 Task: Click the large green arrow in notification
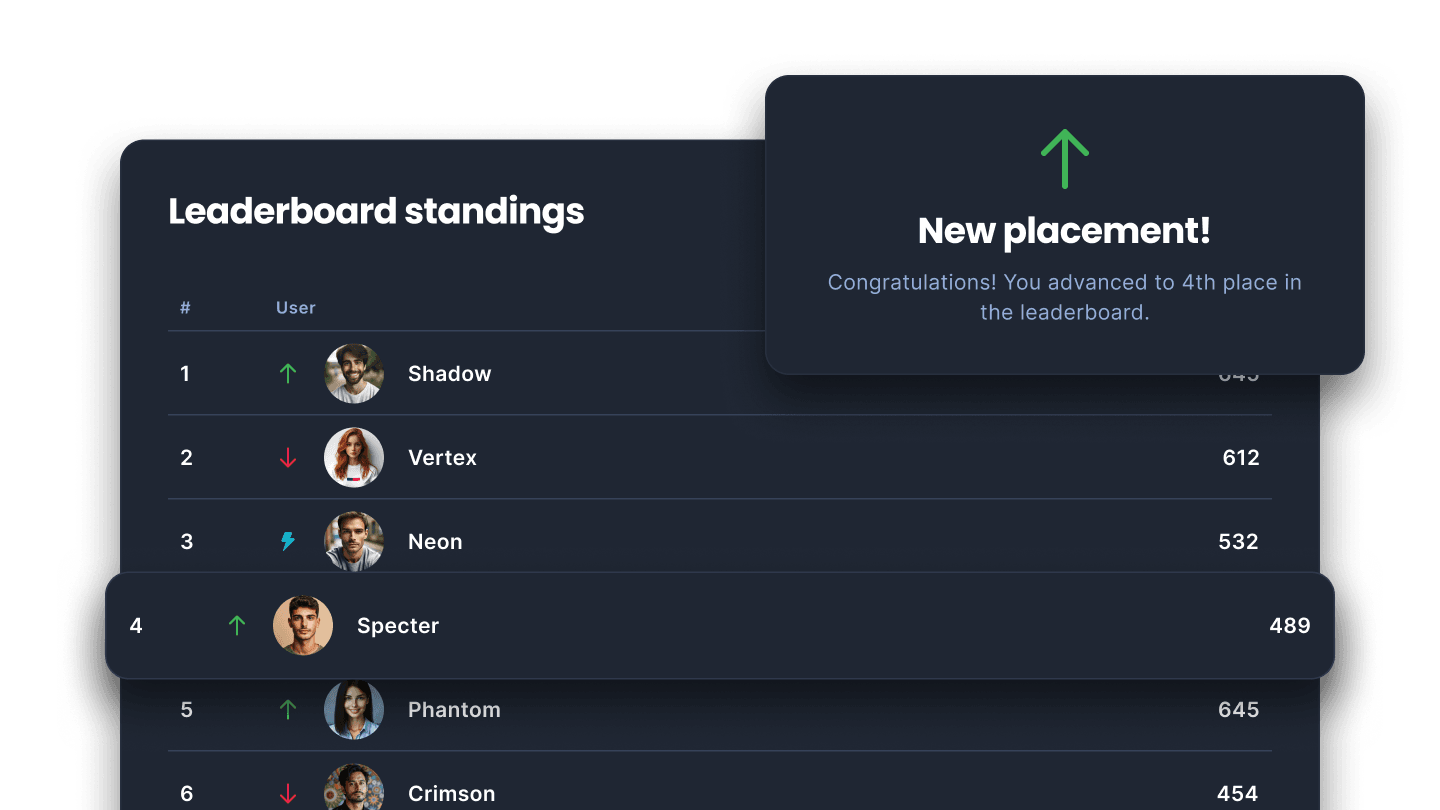tap(1064, 159)
